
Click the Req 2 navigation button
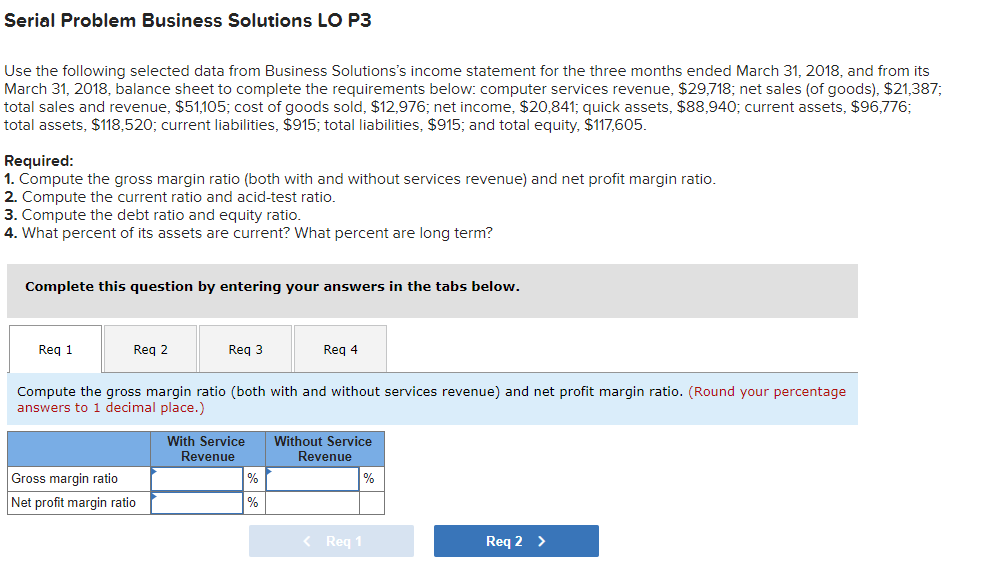[516, 540]
